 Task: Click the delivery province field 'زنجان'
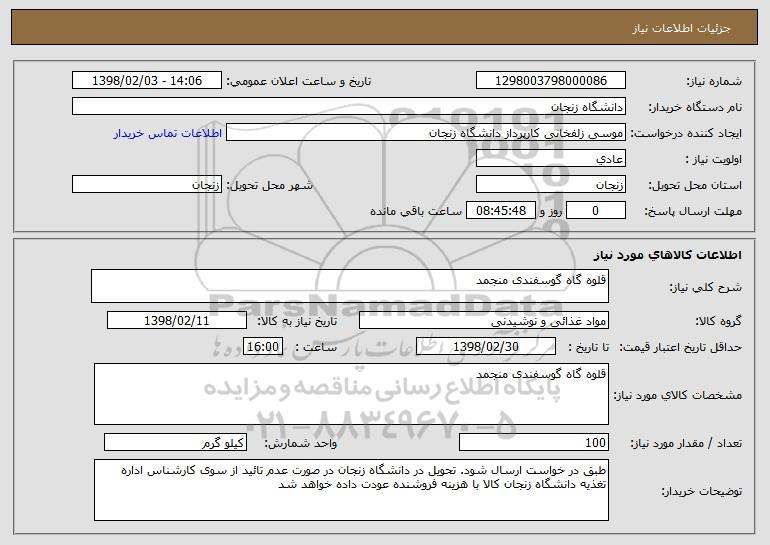(x=550, y=185)
